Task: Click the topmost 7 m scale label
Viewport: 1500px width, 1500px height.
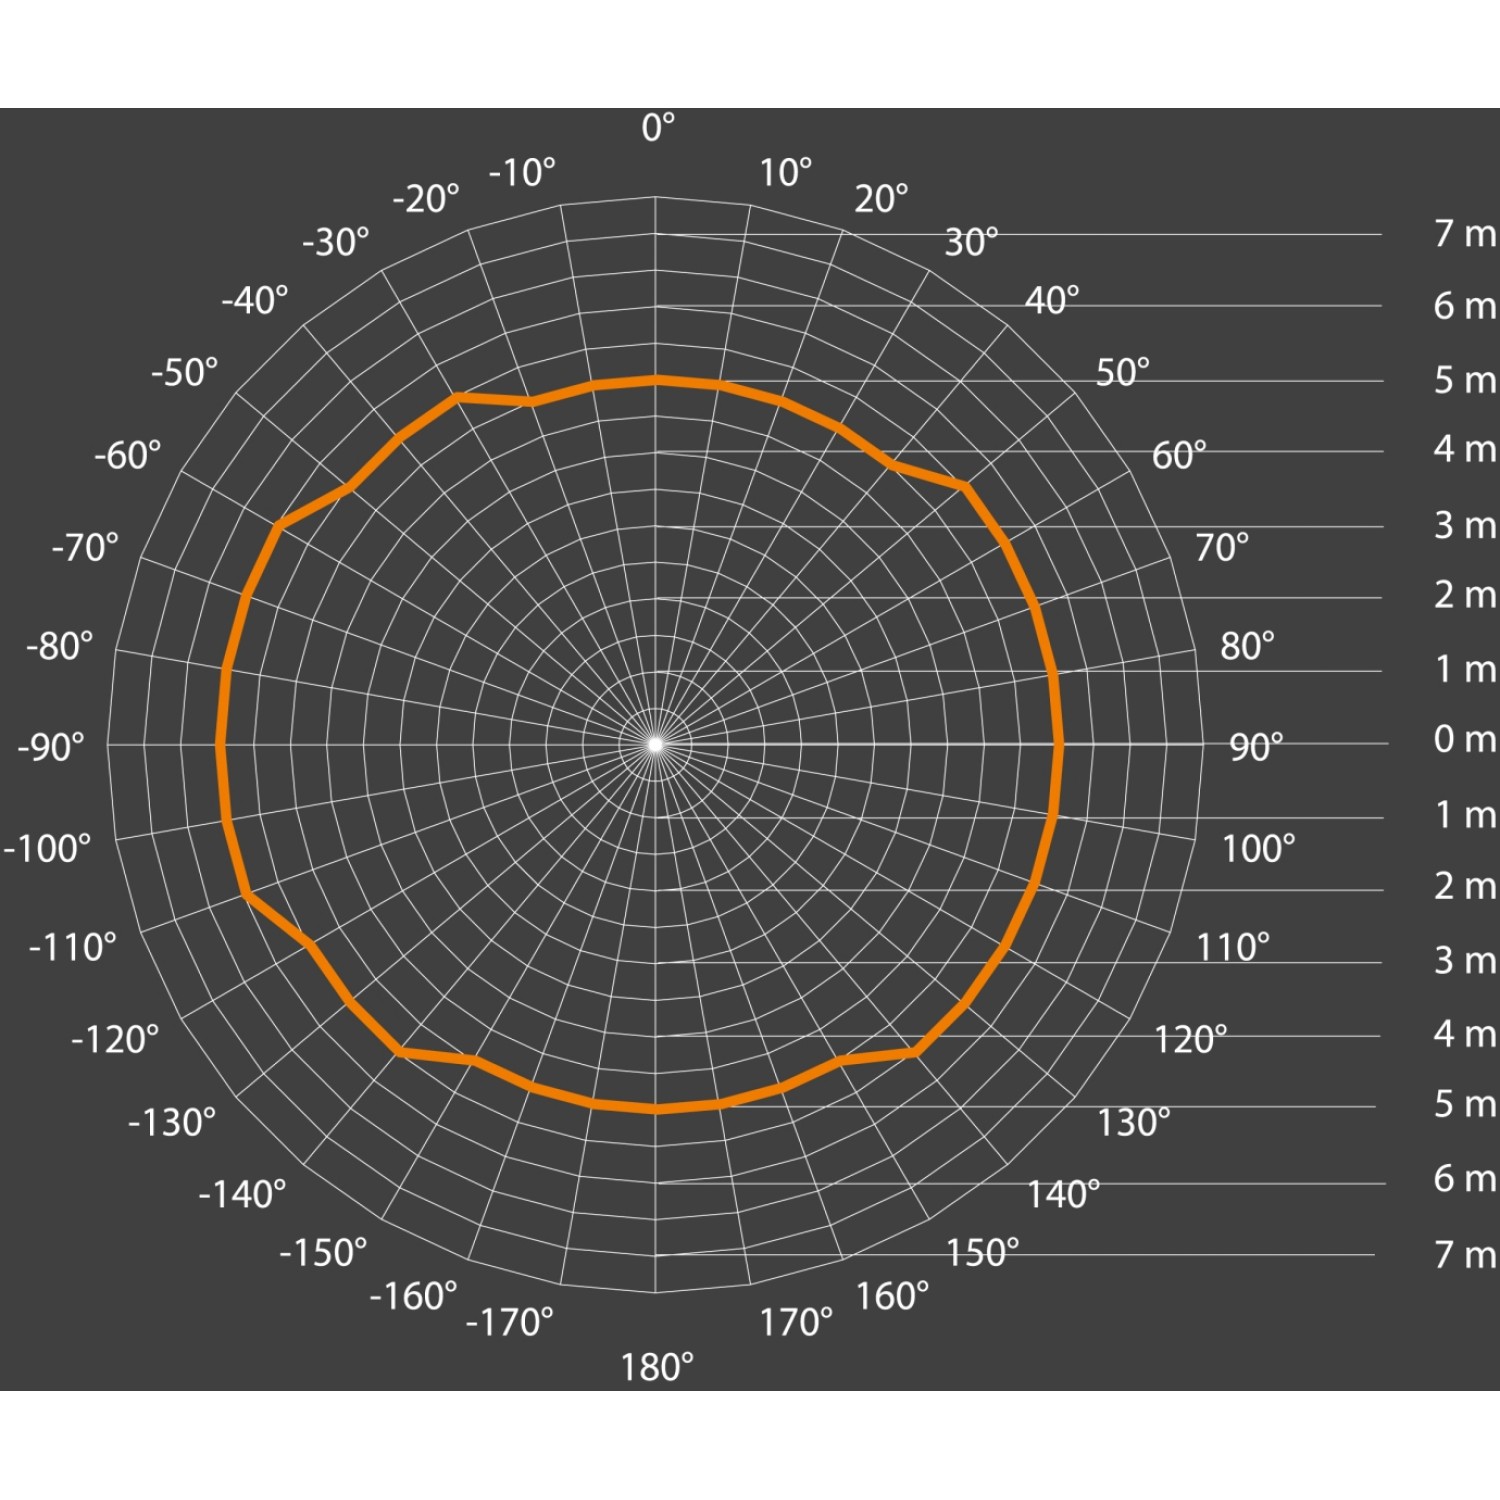Action: 1464,233
